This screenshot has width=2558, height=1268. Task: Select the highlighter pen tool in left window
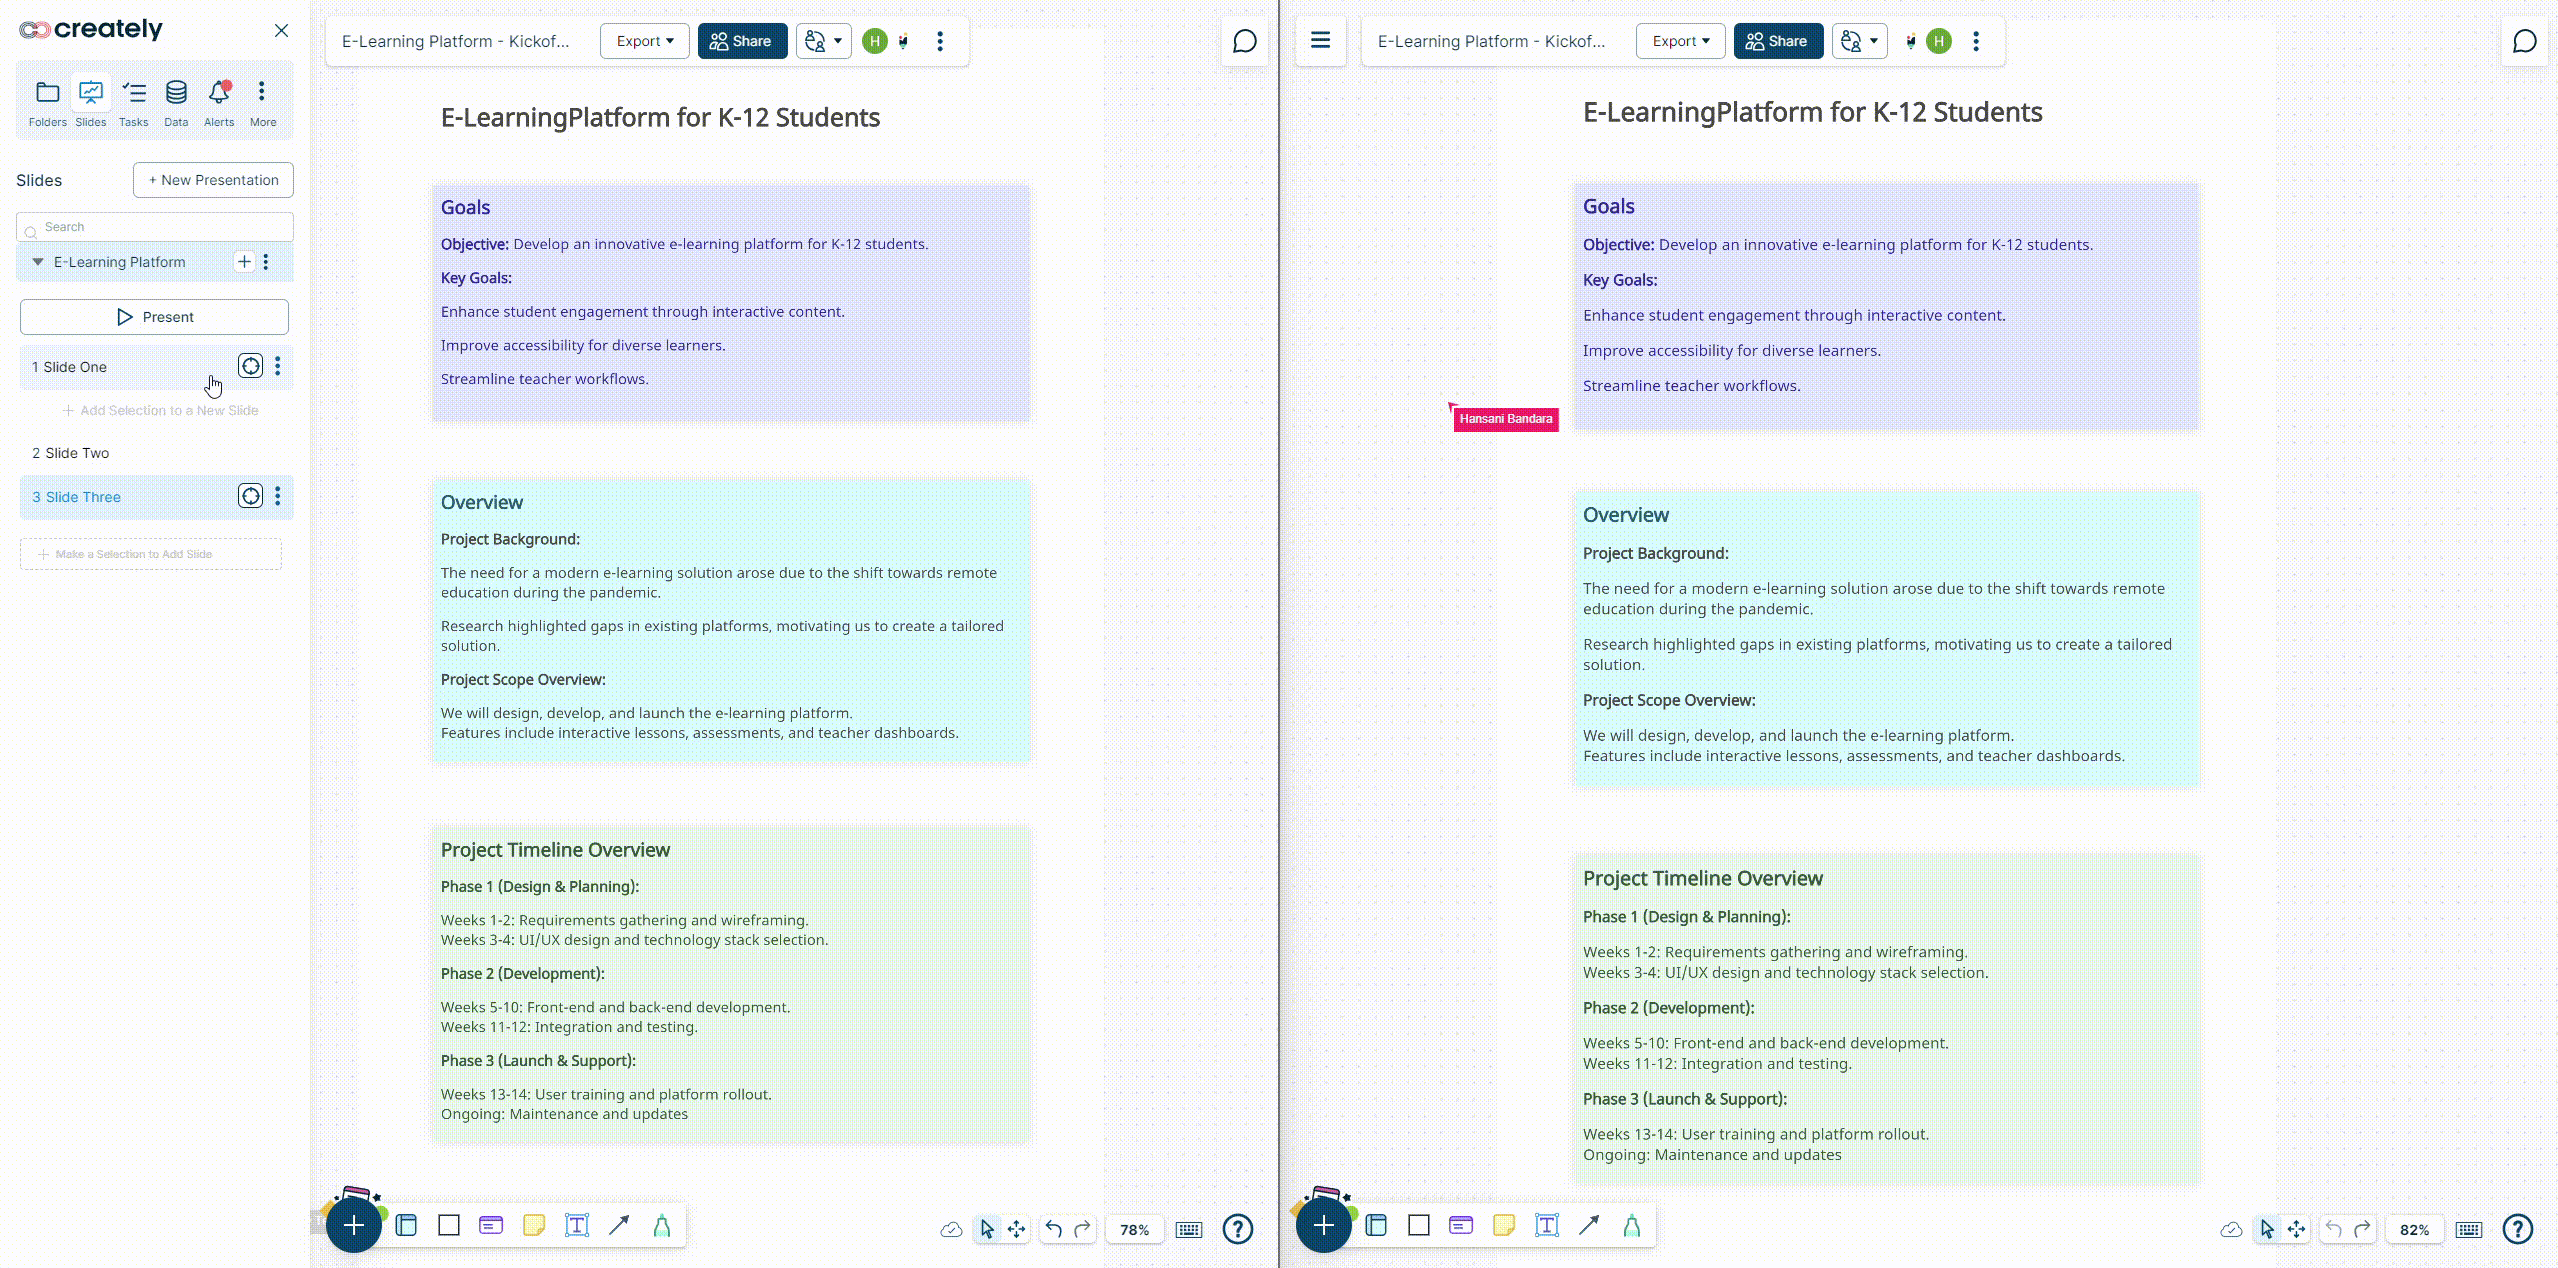662,1225
